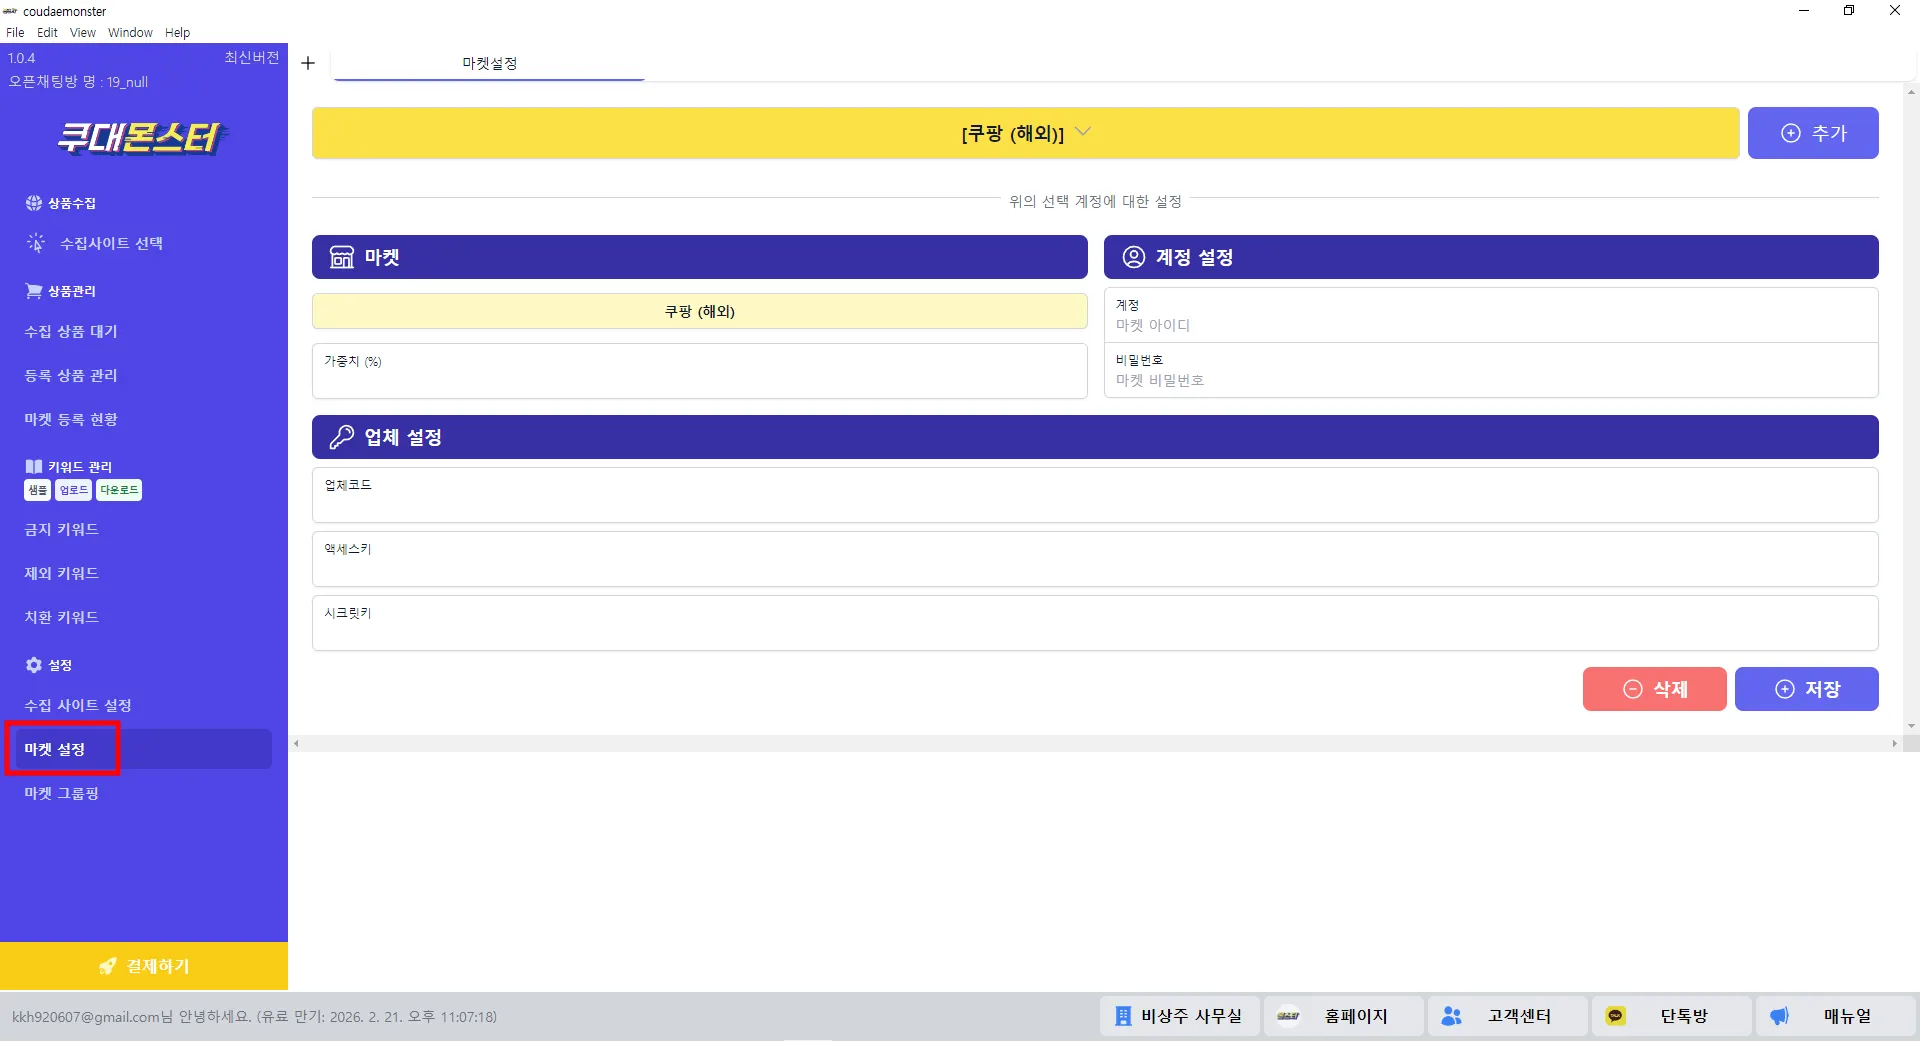The height and width of the screenshot is (1041, 1920).
Task: Click the 삭제 button
Action: click(1655, 689)
